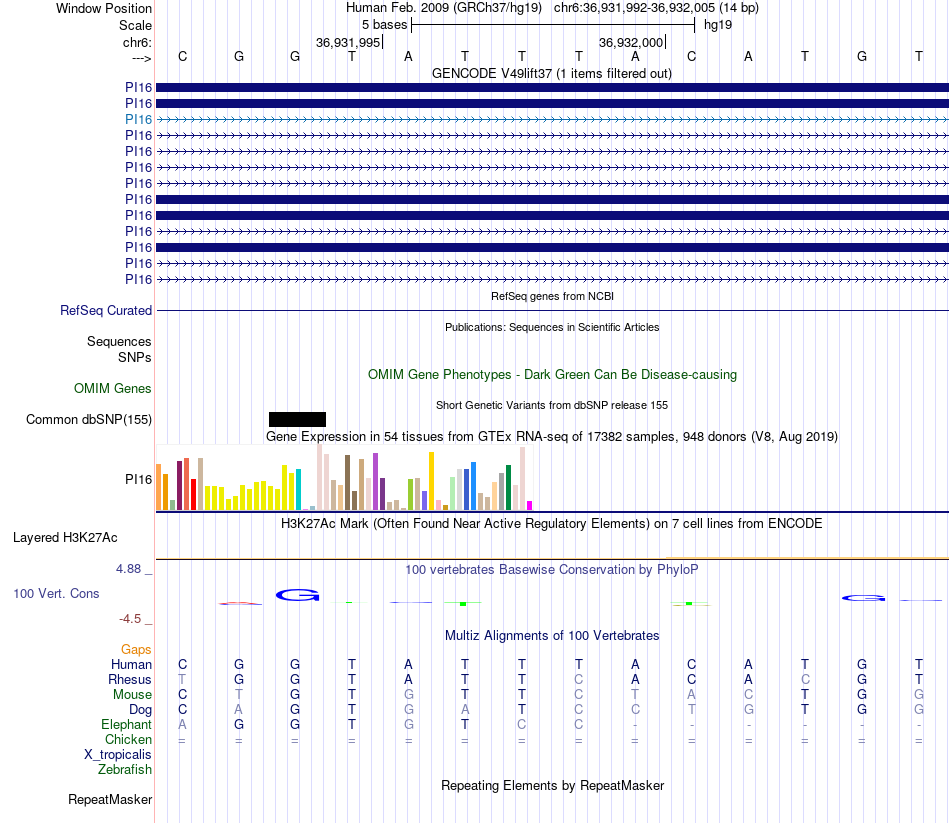
Task: Select the Chicken alignment row label
Action: coord(128,739)
